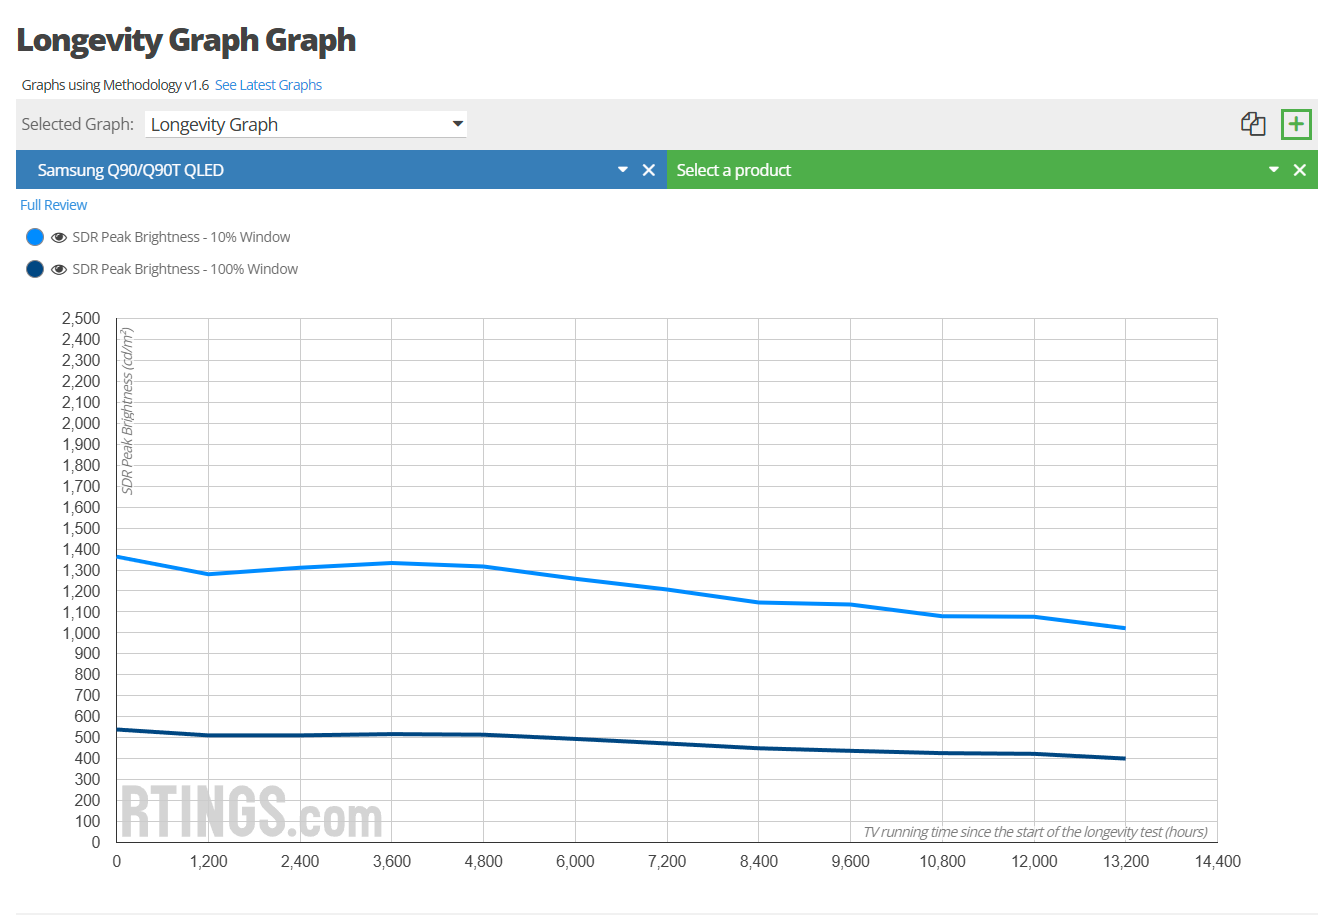Click the Selected Graph: label
This screenshot has width=1326, height=915.
coord(78,124)
